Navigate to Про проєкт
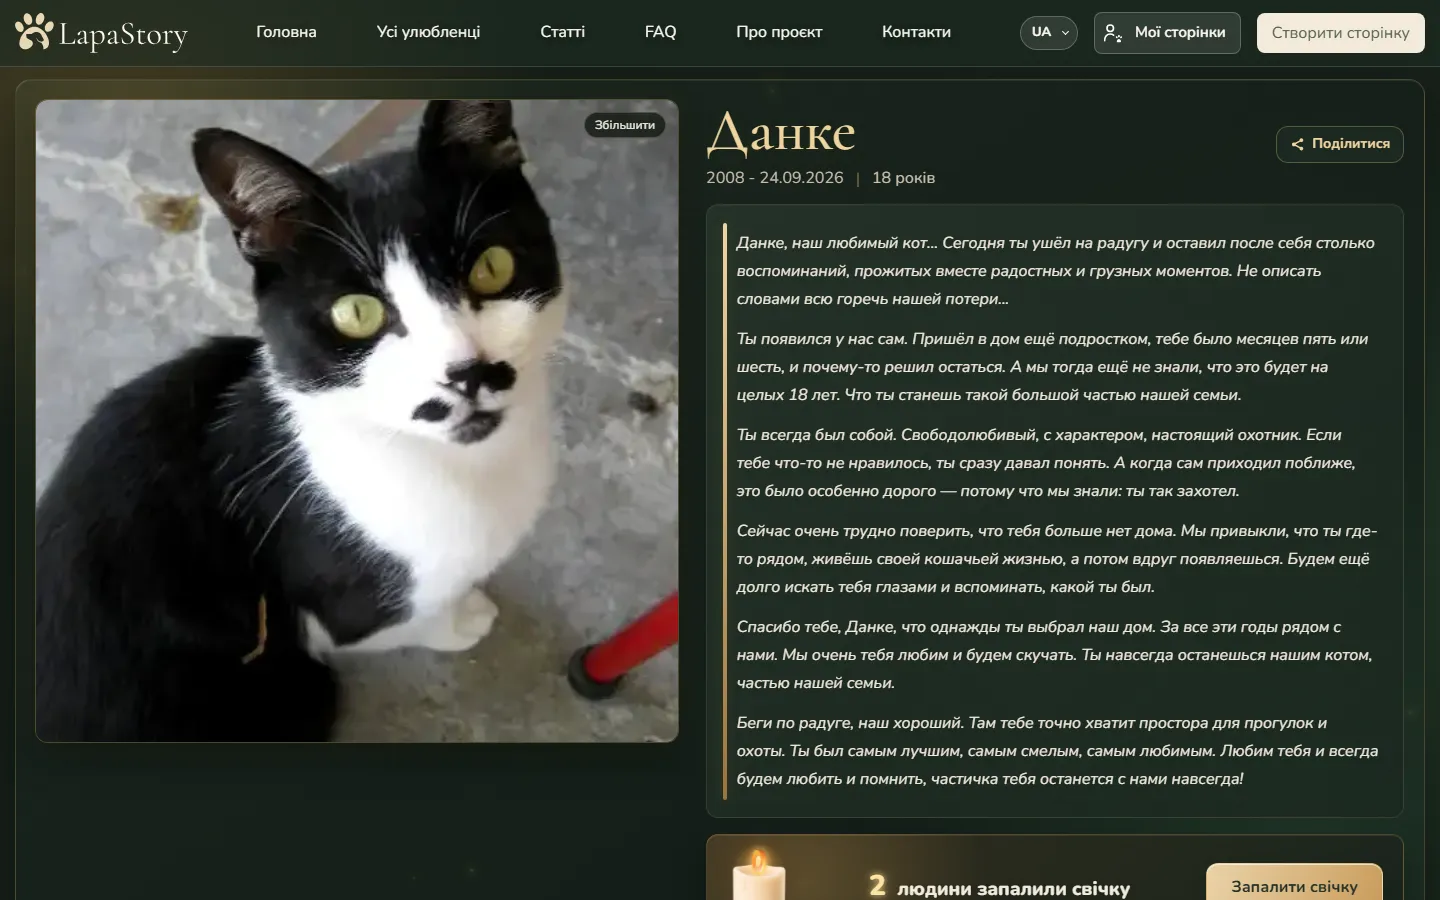The width and height of the screenshot is (1440, 900). (x=779, y=32)
